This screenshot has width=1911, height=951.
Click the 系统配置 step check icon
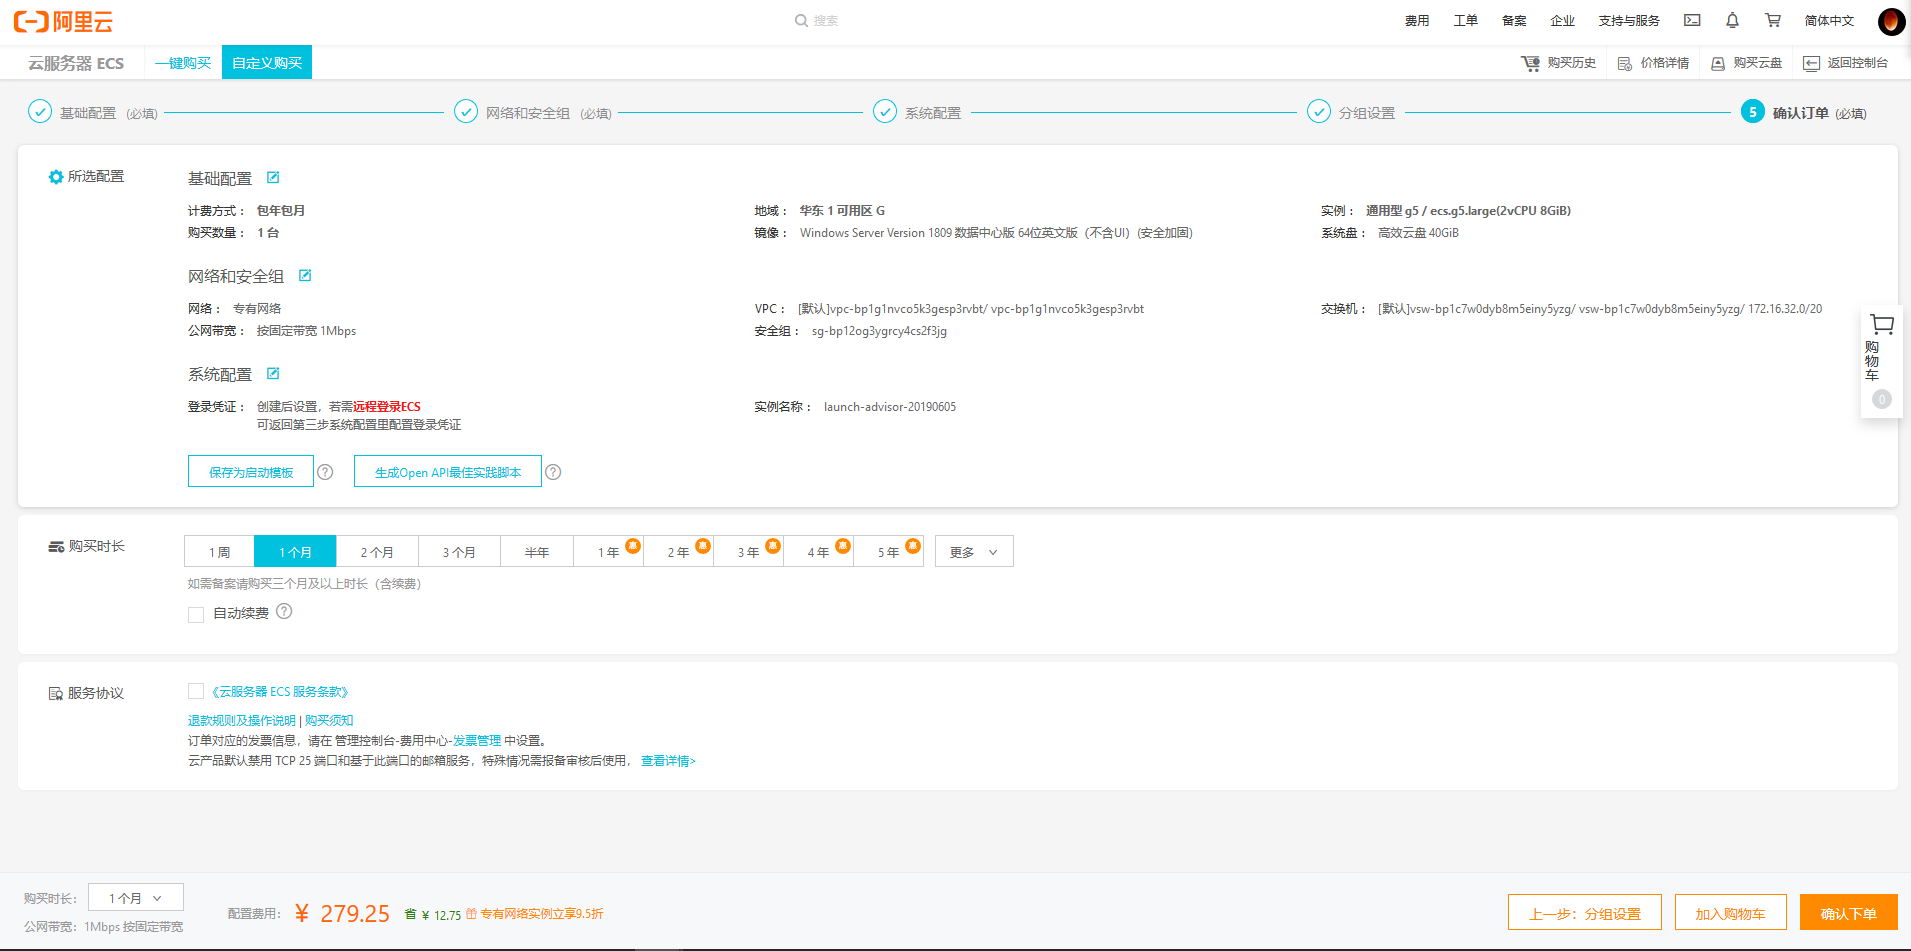885,111
